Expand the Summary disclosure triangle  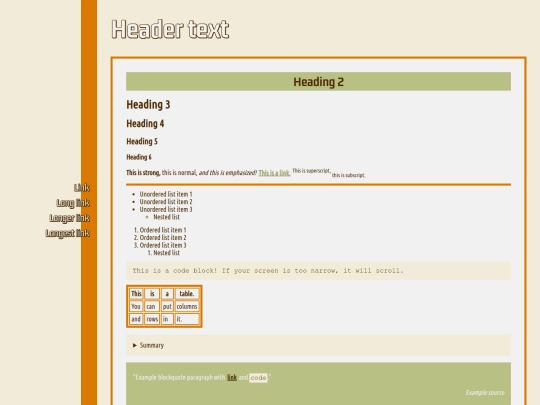[135, 345]
